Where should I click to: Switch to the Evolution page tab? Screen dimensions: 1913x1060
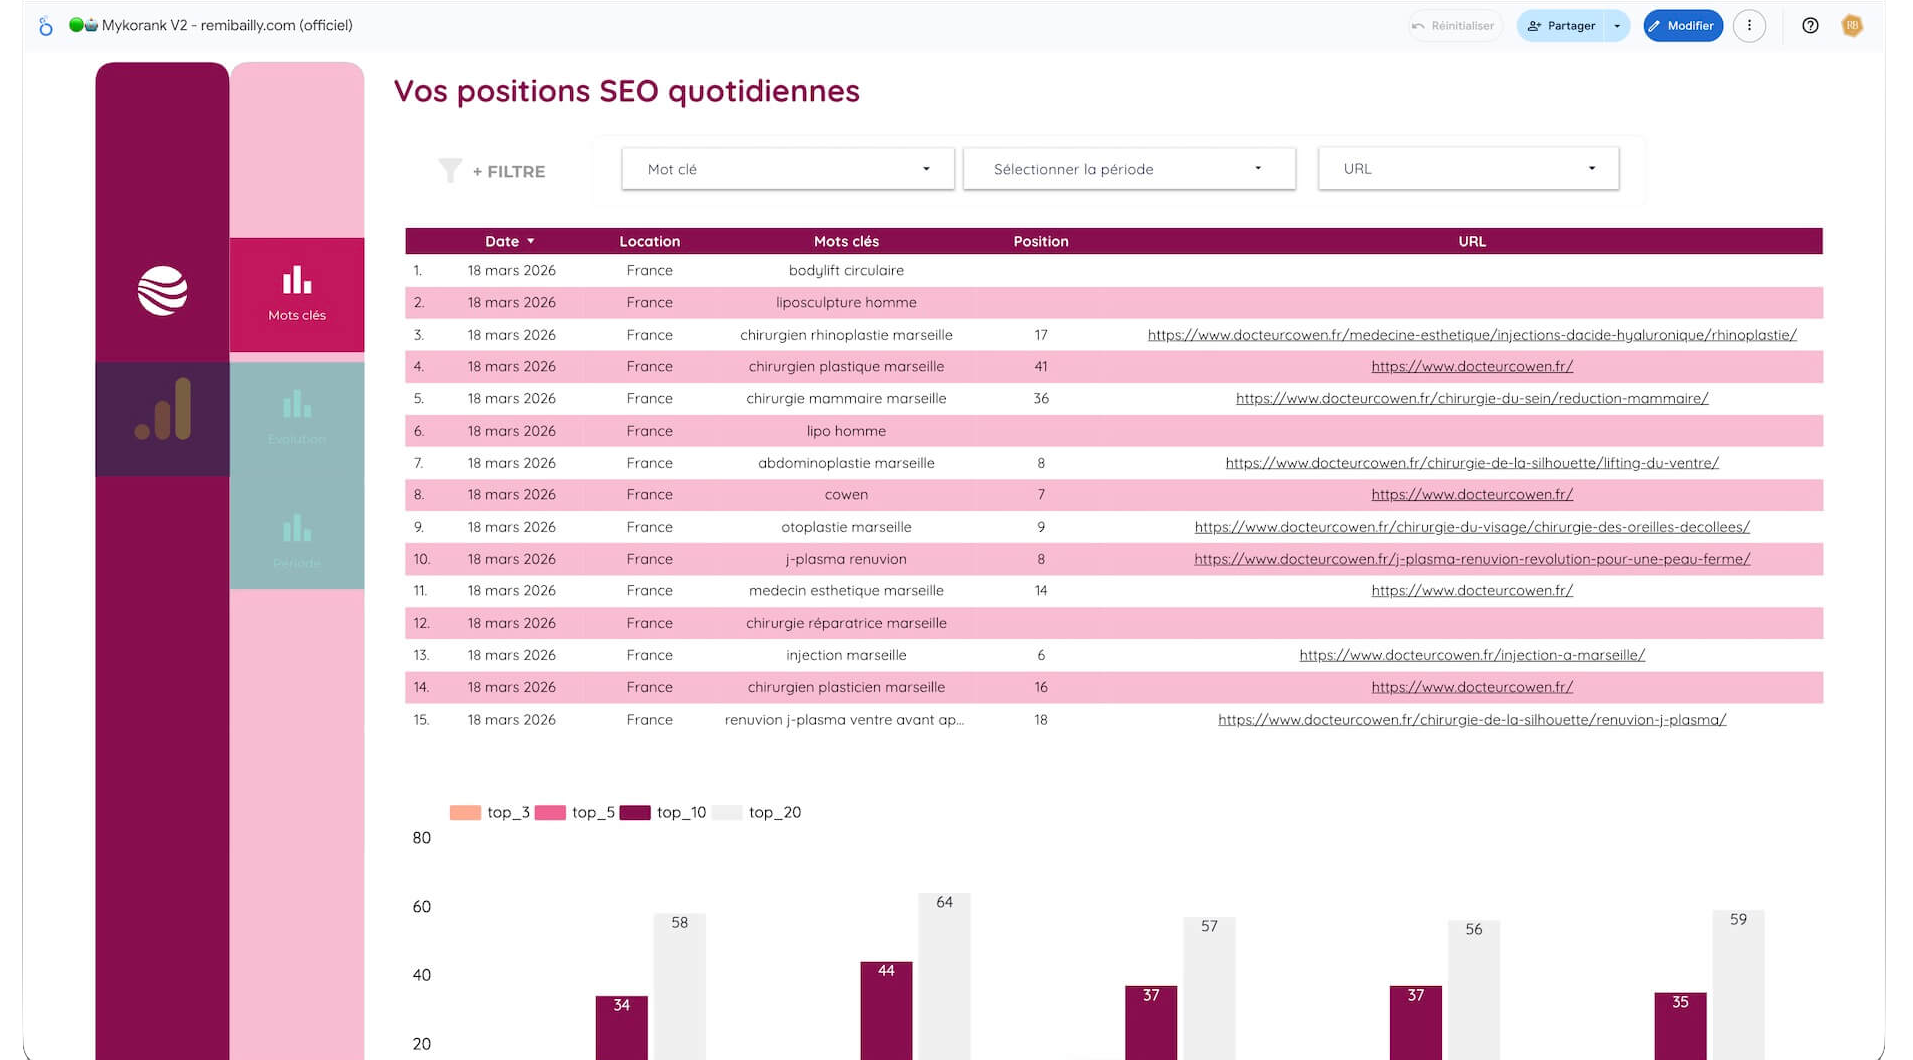[297, 418]
